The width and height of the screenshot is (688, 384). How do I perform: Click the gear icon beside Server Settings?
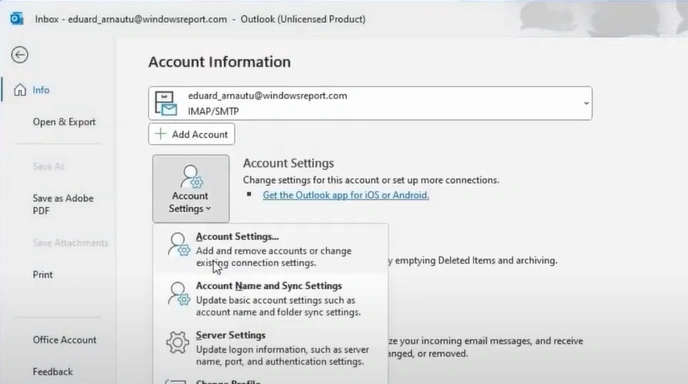178,343
